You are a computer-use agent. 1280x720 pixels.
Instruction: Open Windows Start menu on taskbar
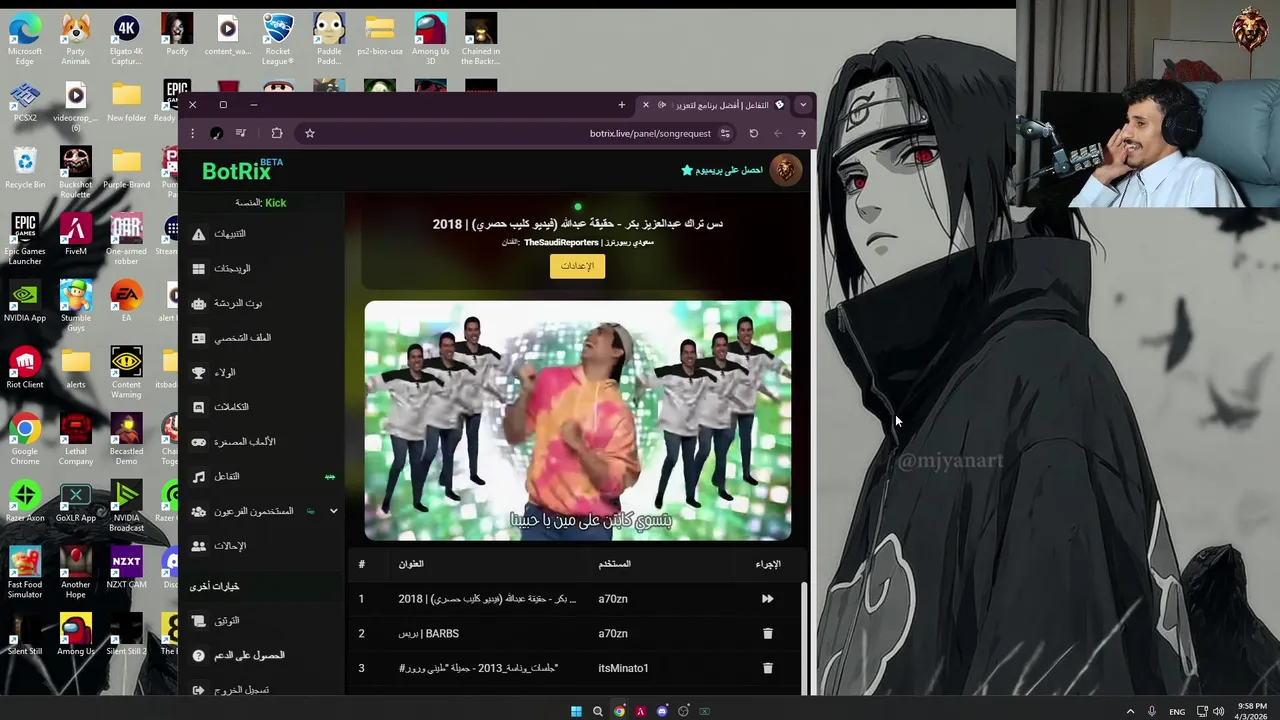click(x=576, y=711)
